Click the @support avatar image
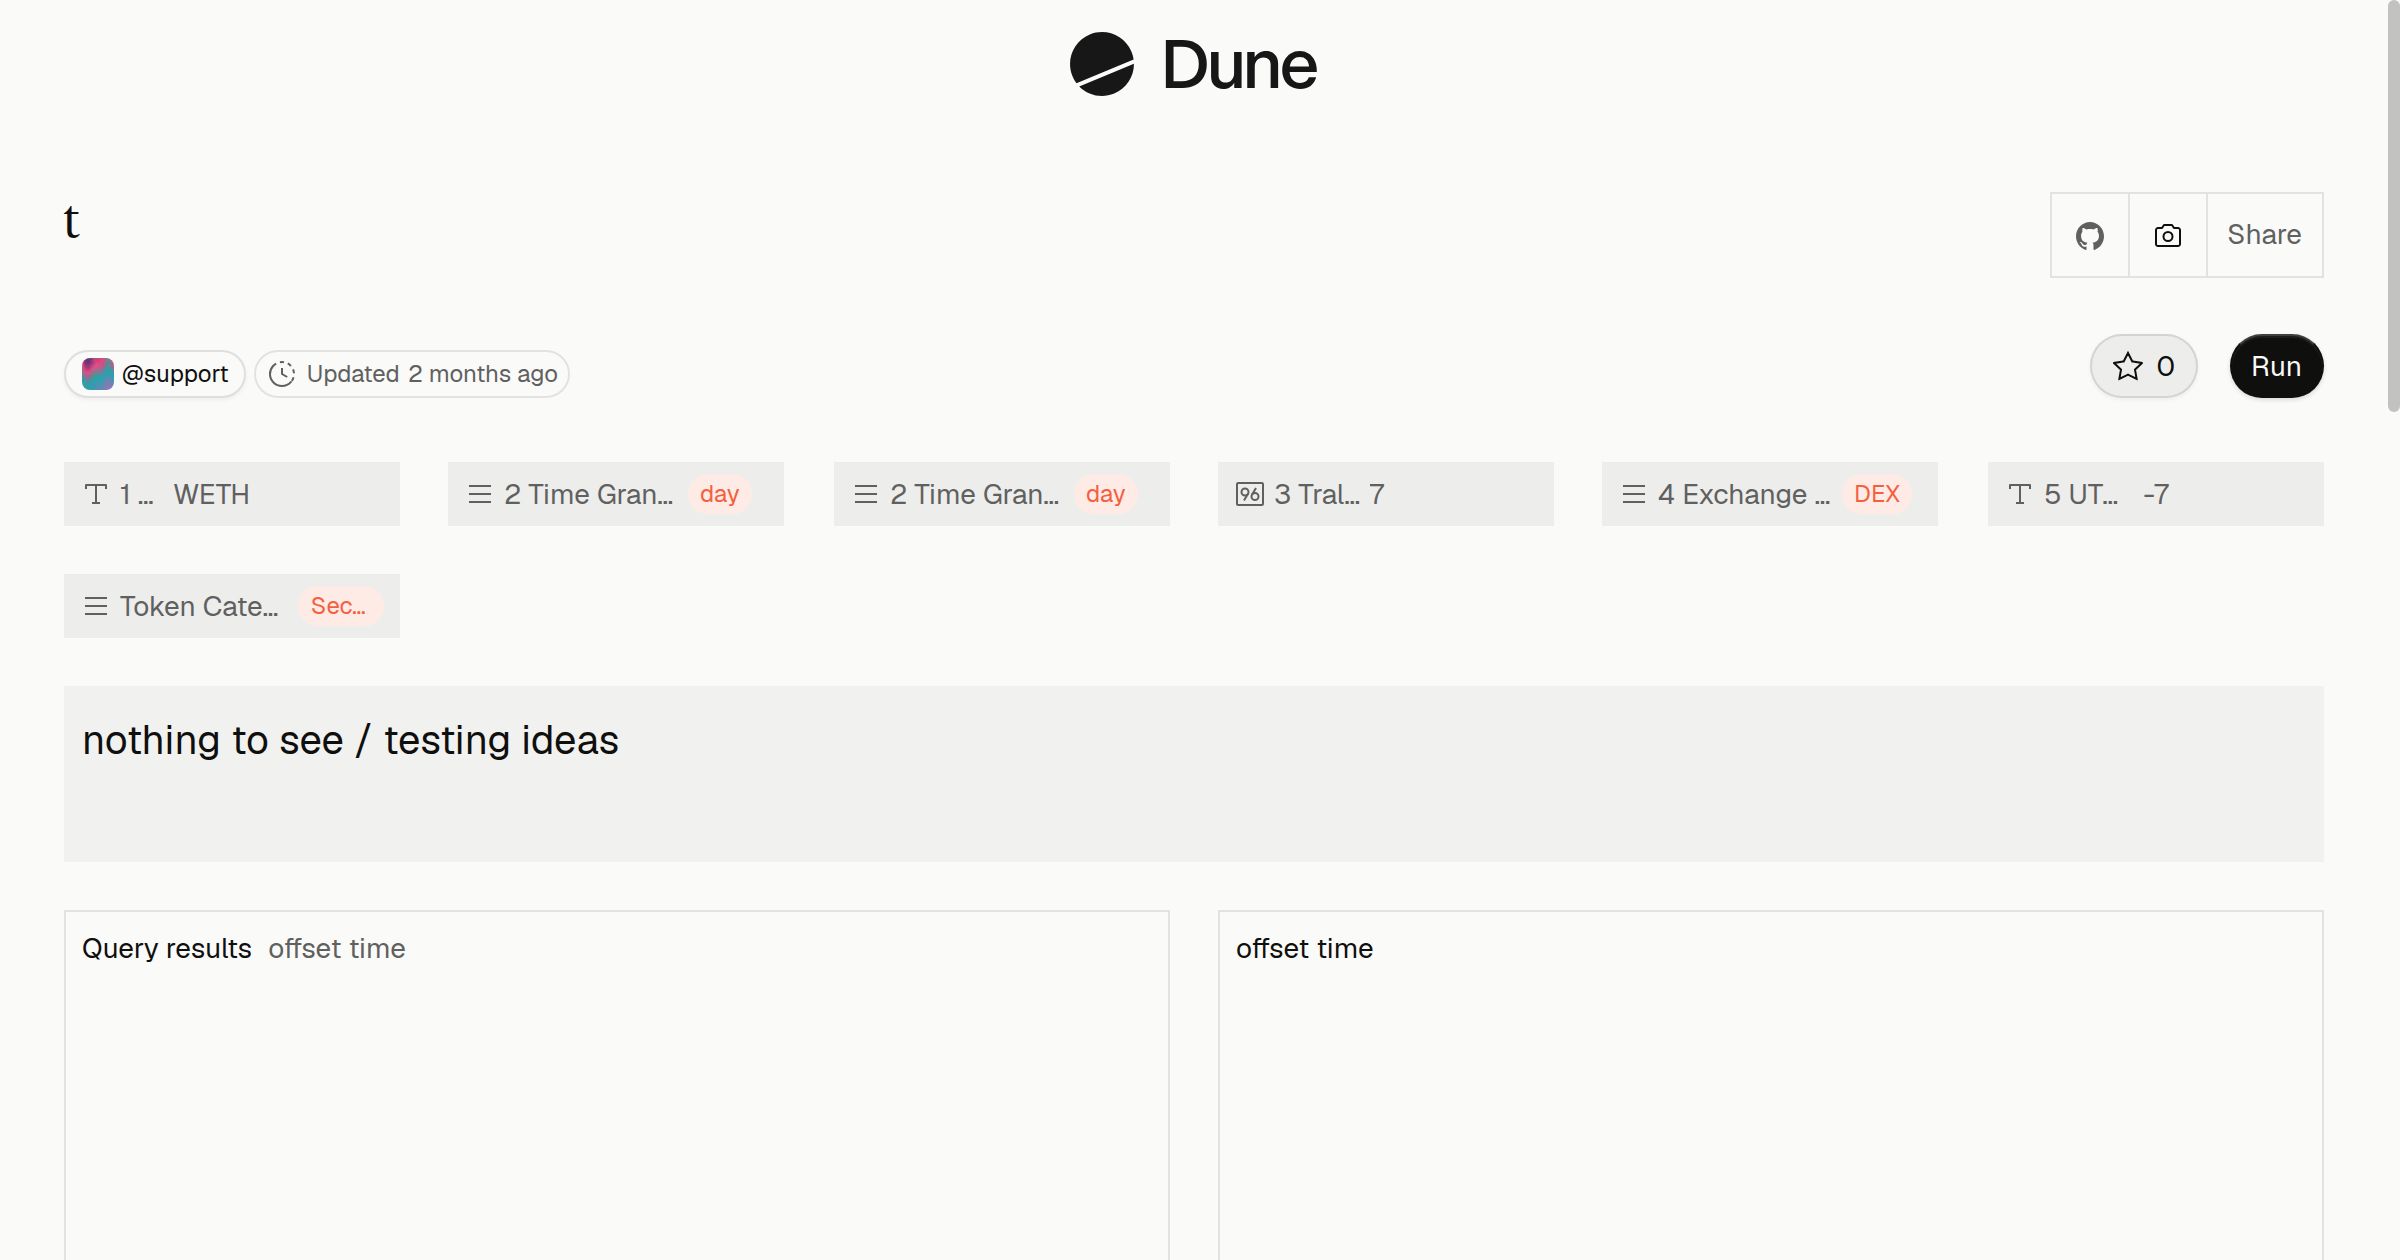This screenshot has width=2400, height=1260. (97, 374)
